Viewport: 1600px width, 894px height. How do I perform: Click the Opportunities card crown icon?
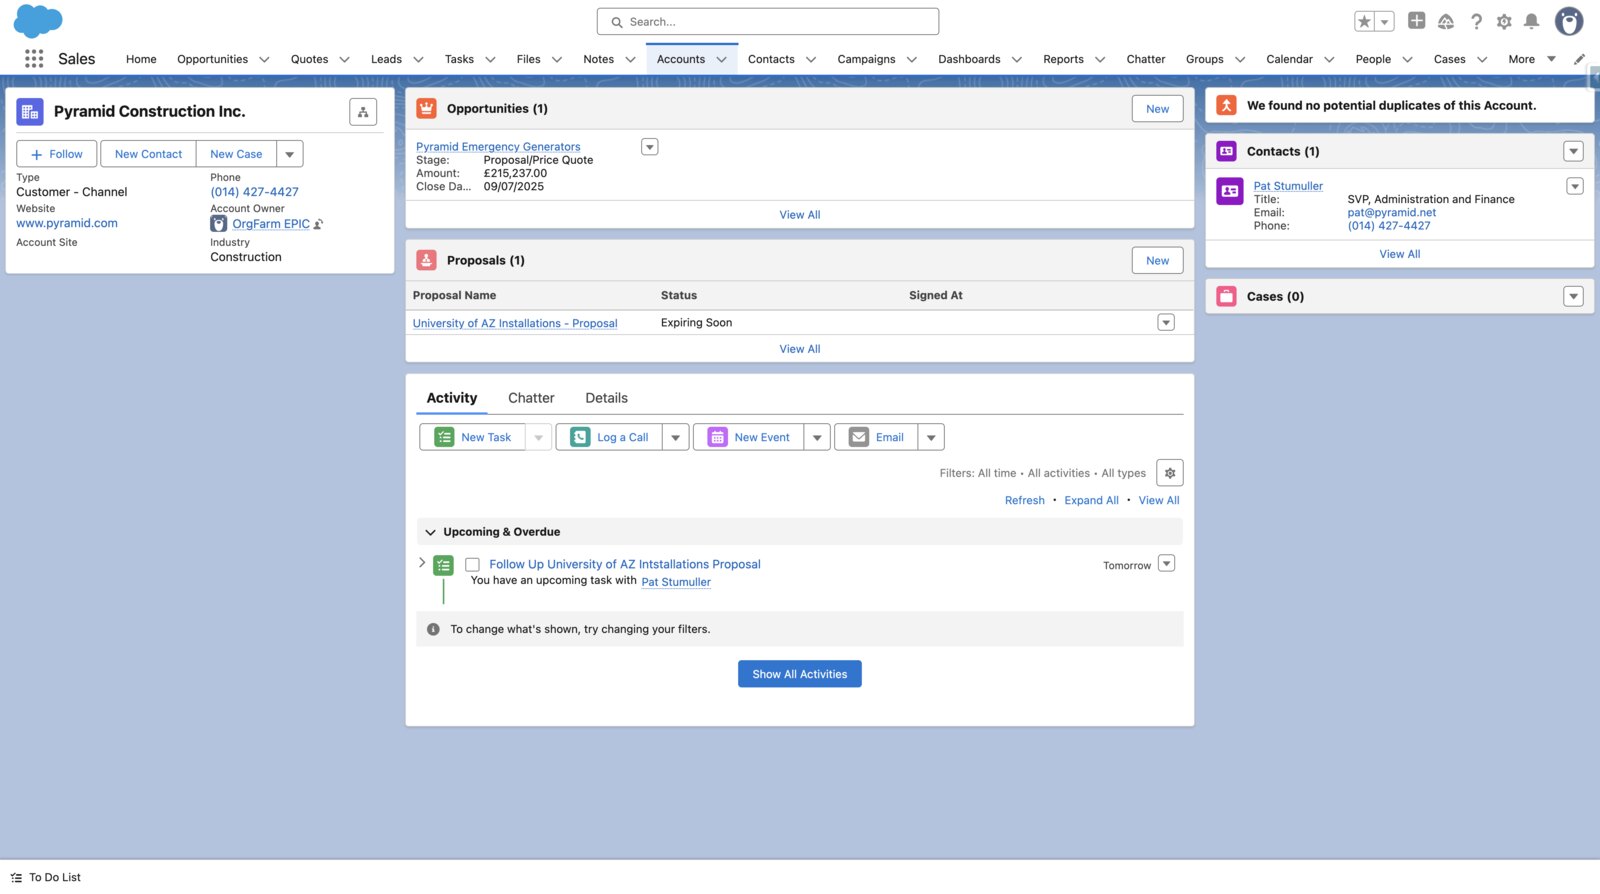pos(427,108)
